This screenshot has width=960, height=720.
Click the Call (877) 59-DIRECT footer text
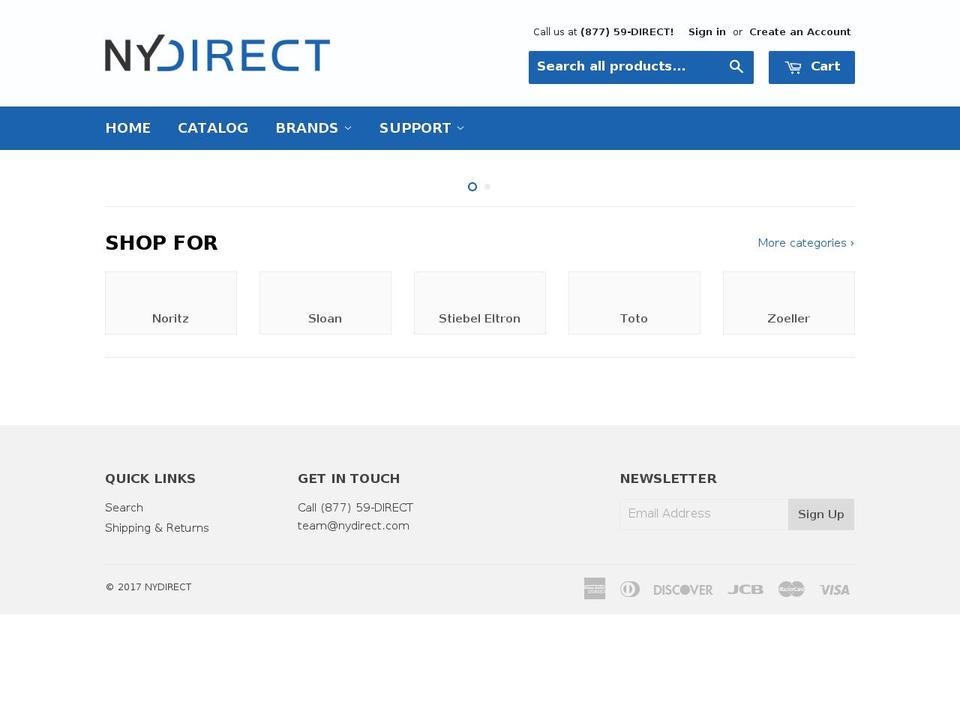tap(355, 508)
